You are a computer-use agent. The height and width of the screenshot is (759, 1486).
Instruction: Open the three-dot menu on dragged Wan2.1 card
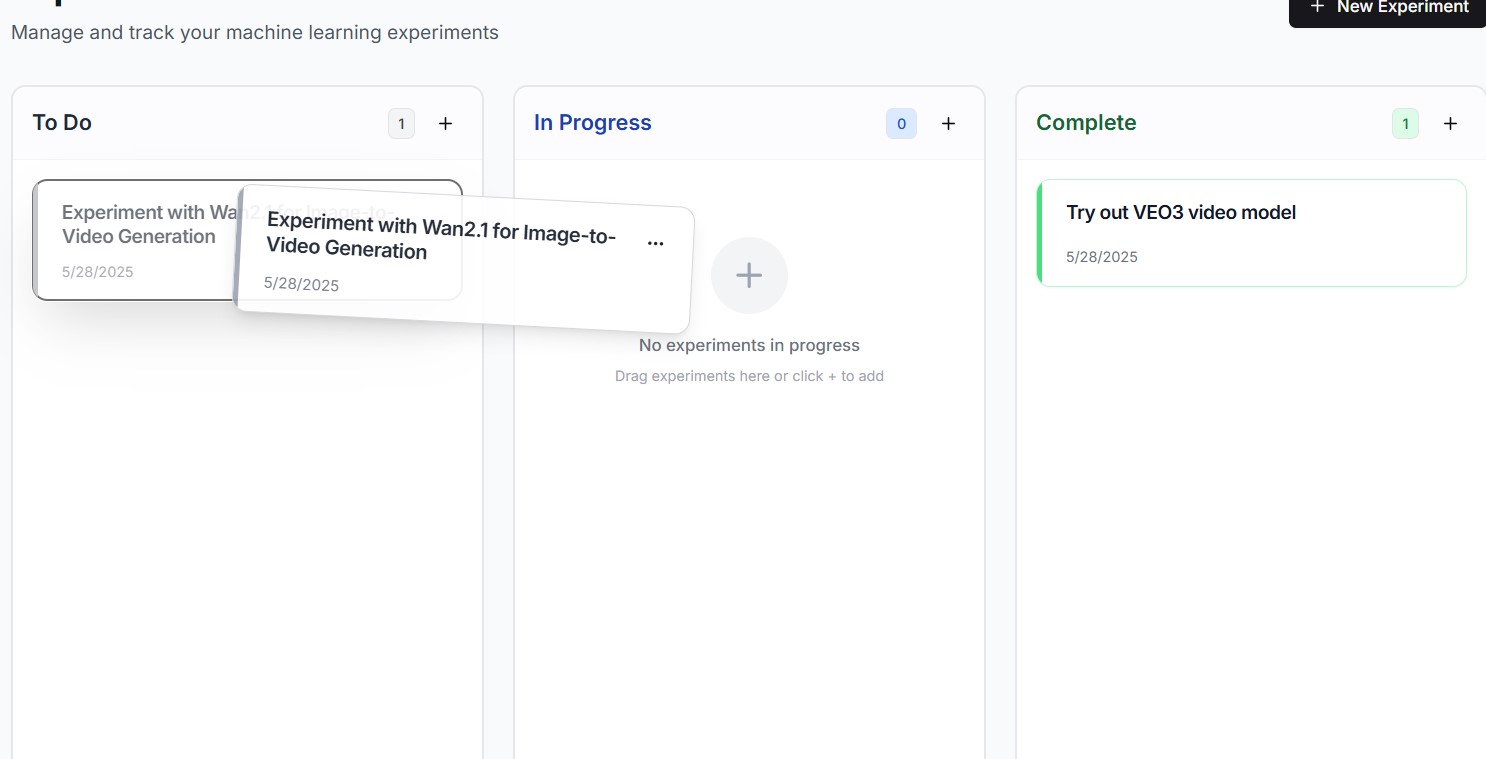pyautogui.click(x=655, y=243)
